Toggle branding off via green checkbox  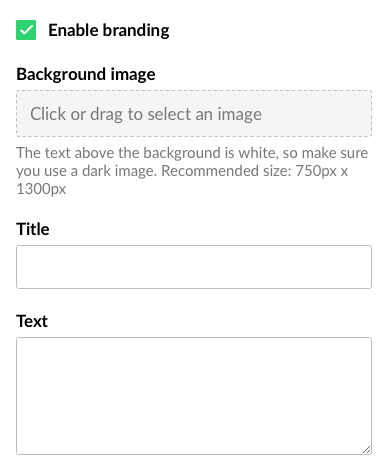point(26,30)
